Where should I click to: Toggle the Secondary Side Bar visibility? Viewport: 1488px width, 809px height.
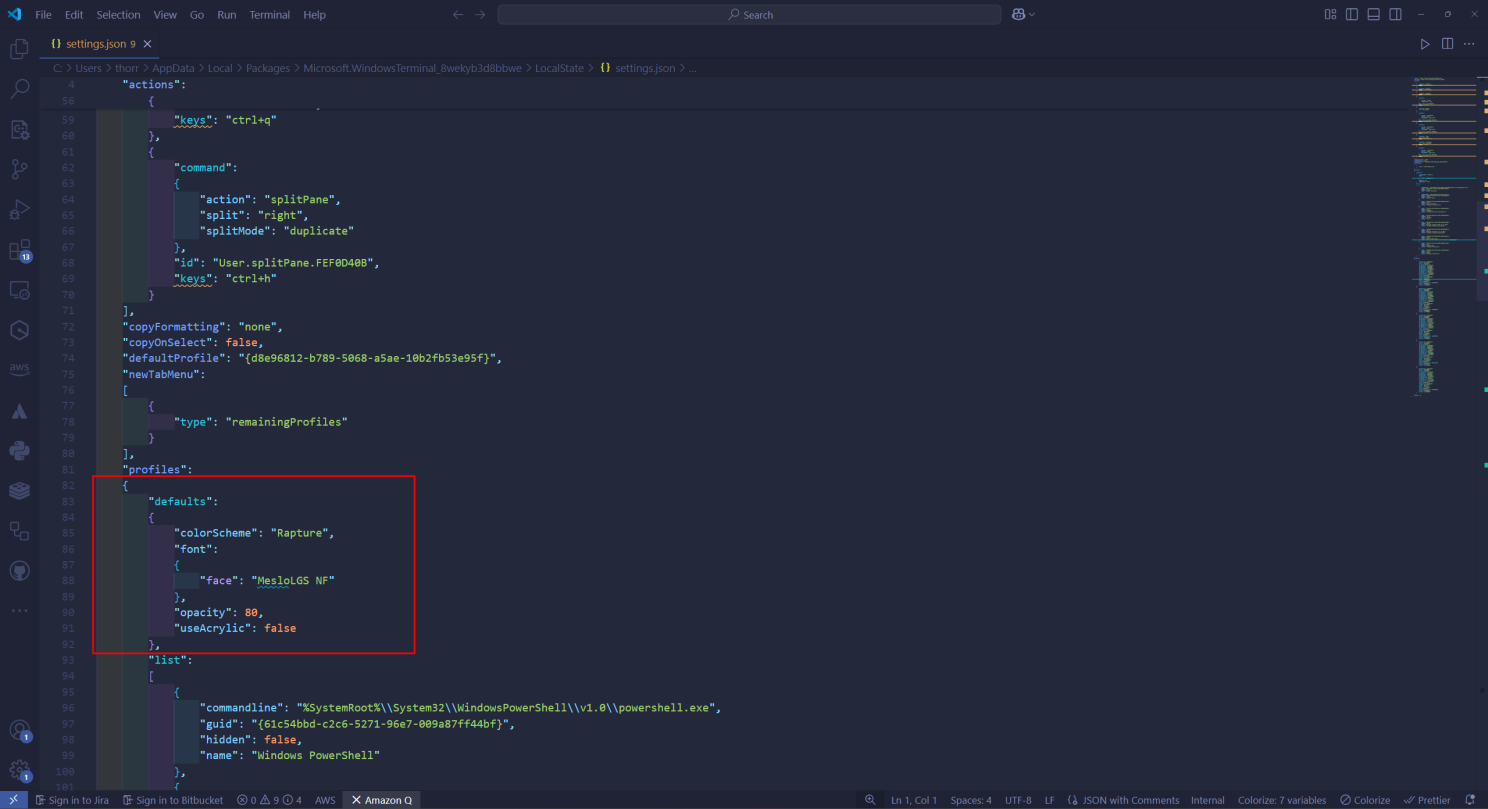[x=1395, y=14]
